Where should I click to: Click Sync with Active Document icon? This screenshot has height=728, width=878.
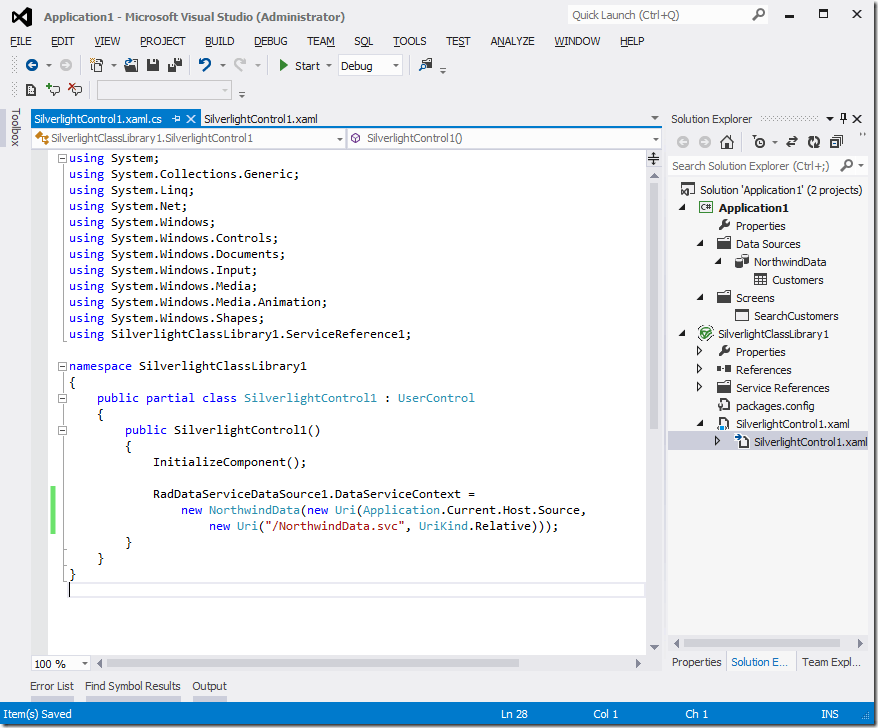click(x=791, y=142)
